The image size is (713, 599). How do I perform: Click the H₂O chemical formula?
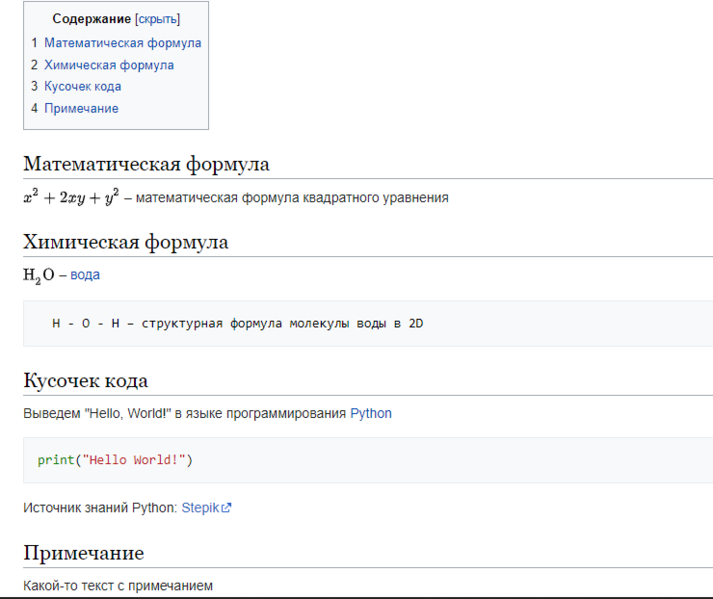pyautogui.click(x=39, y=275)
